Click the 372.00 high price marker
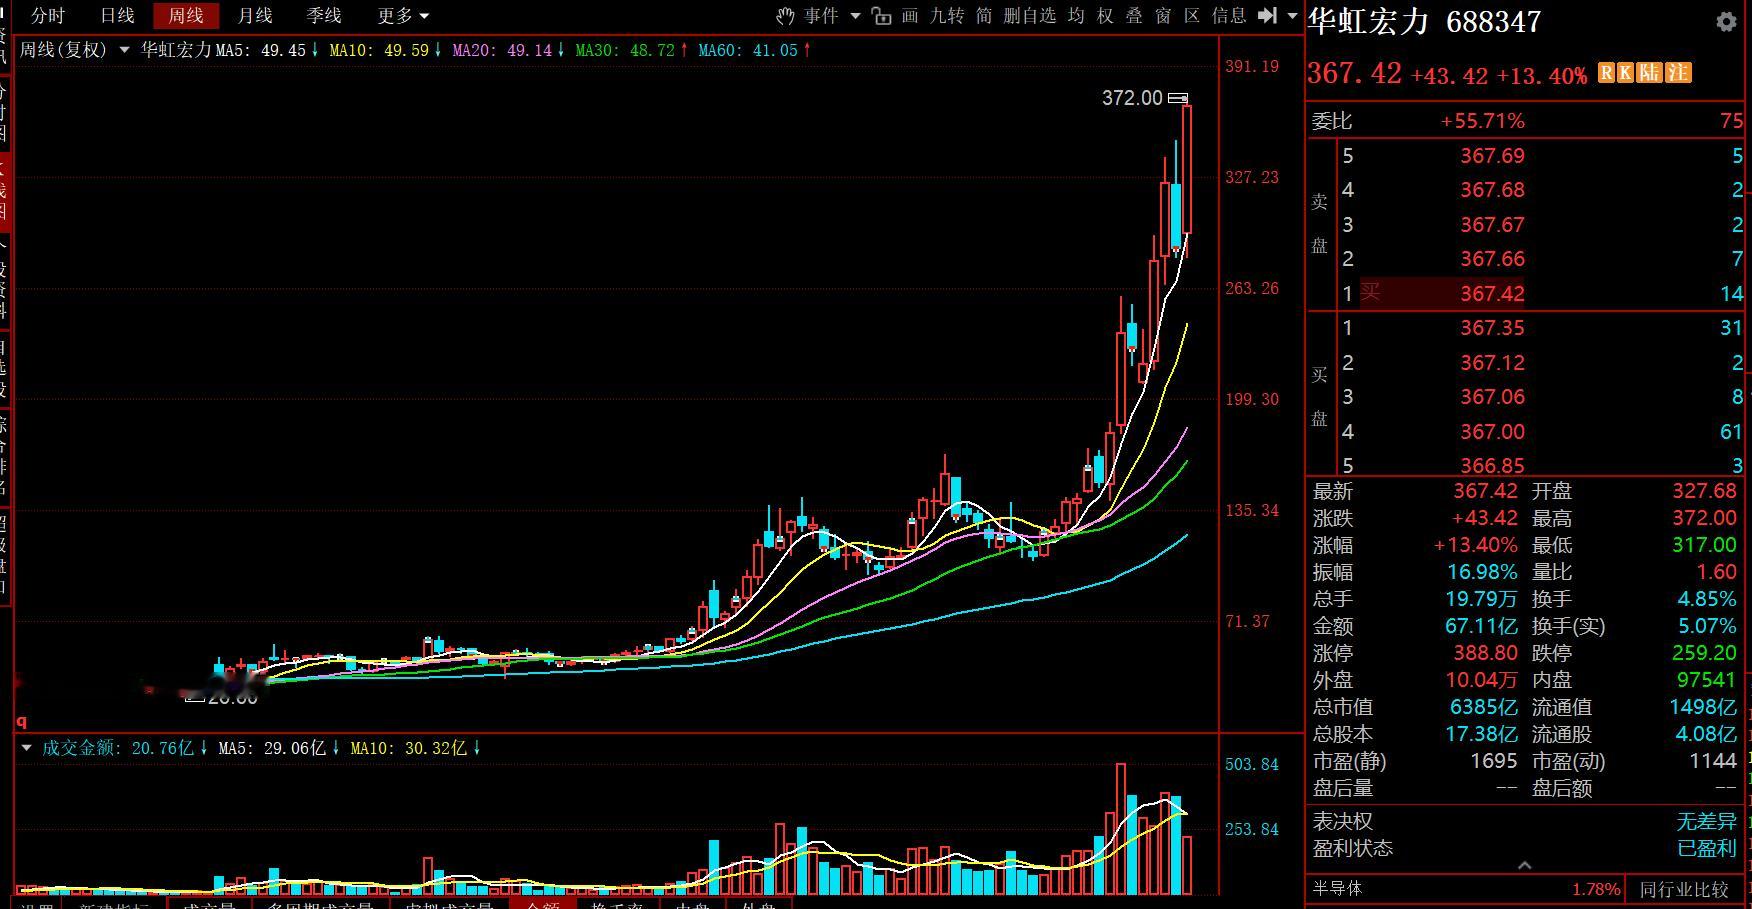Image resolution: width=1752 pixels, height=909 pixels. tap(1132, 98)
